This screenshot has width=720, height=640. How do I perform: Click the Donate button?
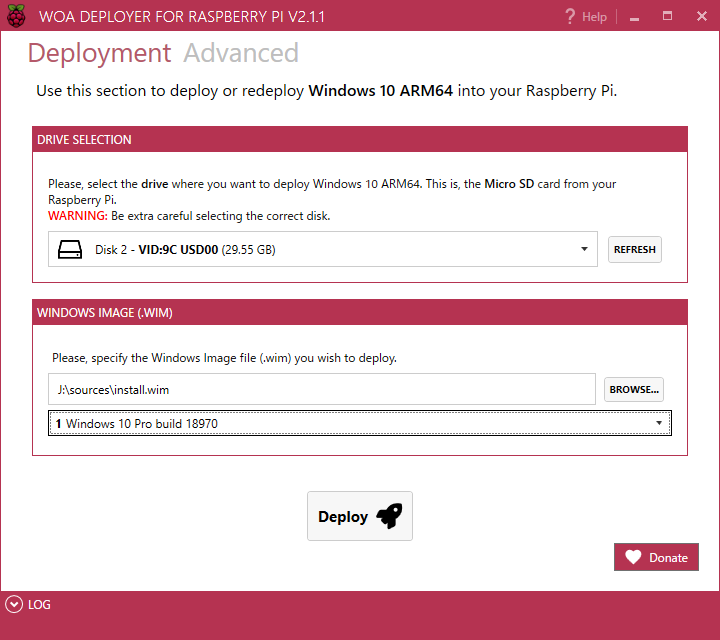(656, 557)
